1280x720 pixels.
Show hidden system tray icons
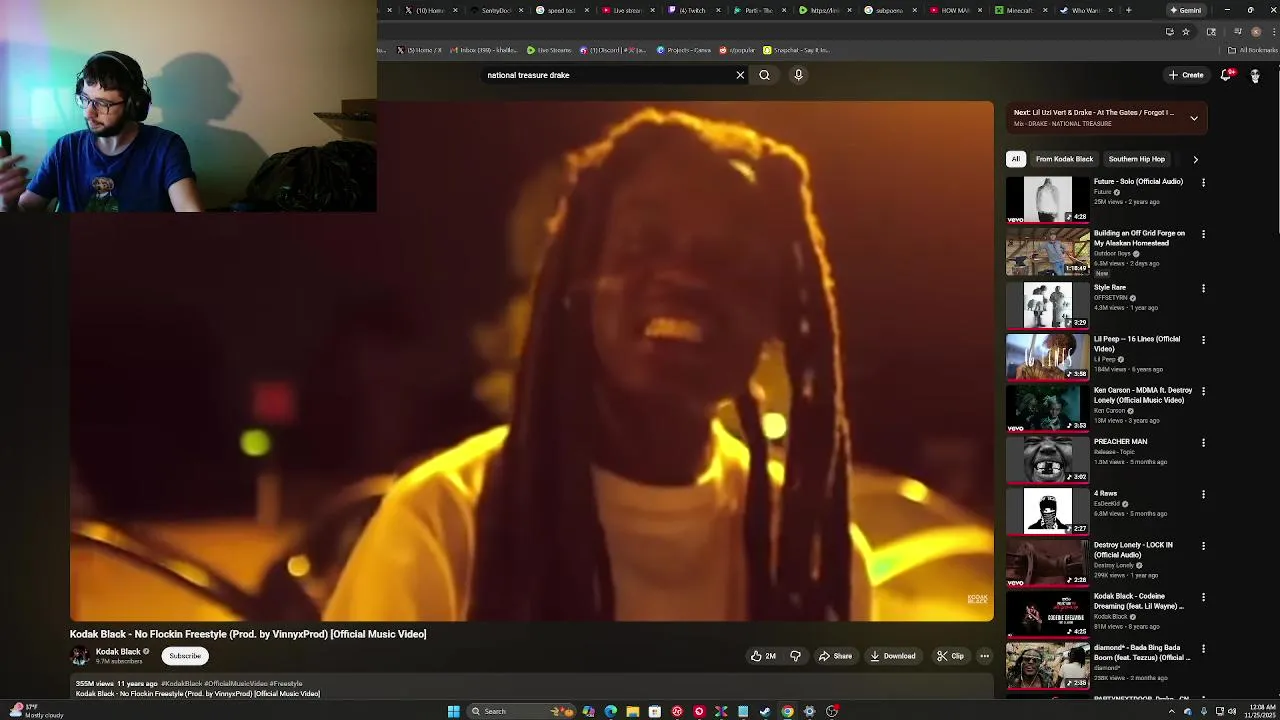1172,711
